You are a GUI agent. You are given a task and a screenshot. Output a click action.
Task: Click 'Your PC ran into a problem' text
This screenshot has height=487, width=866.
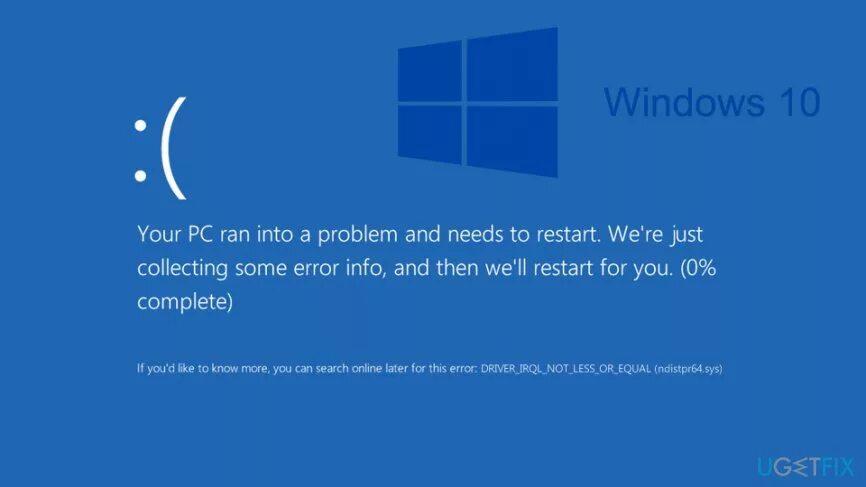(x=267, y=234)
